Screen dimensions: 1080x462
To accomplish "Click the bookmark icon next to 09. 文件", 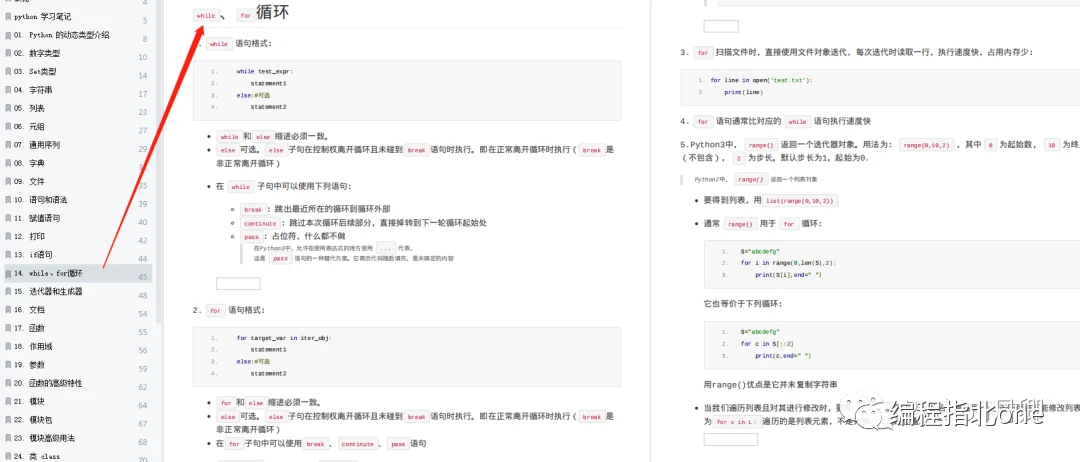I will [8, 182].
